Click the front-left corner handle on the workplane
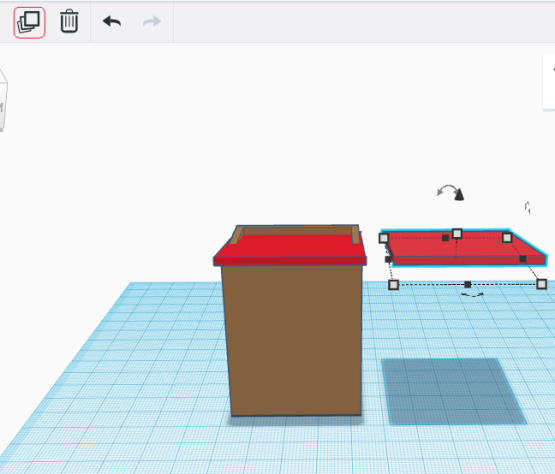Image resolution: width=555 pixels, height=474 pixels. pos(394,285)
